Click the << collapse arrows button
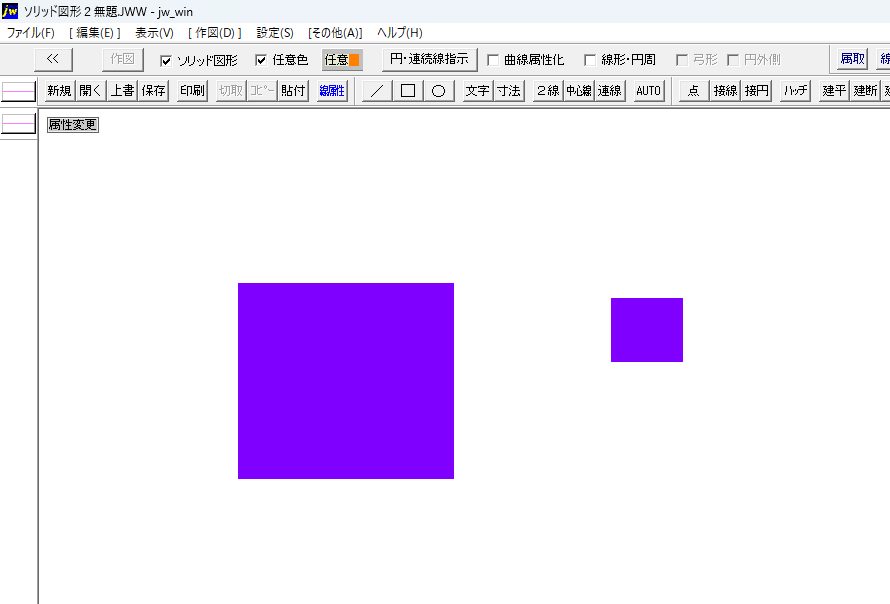The height and width of the screenshot is (604, 890). (x=53, y=59)
